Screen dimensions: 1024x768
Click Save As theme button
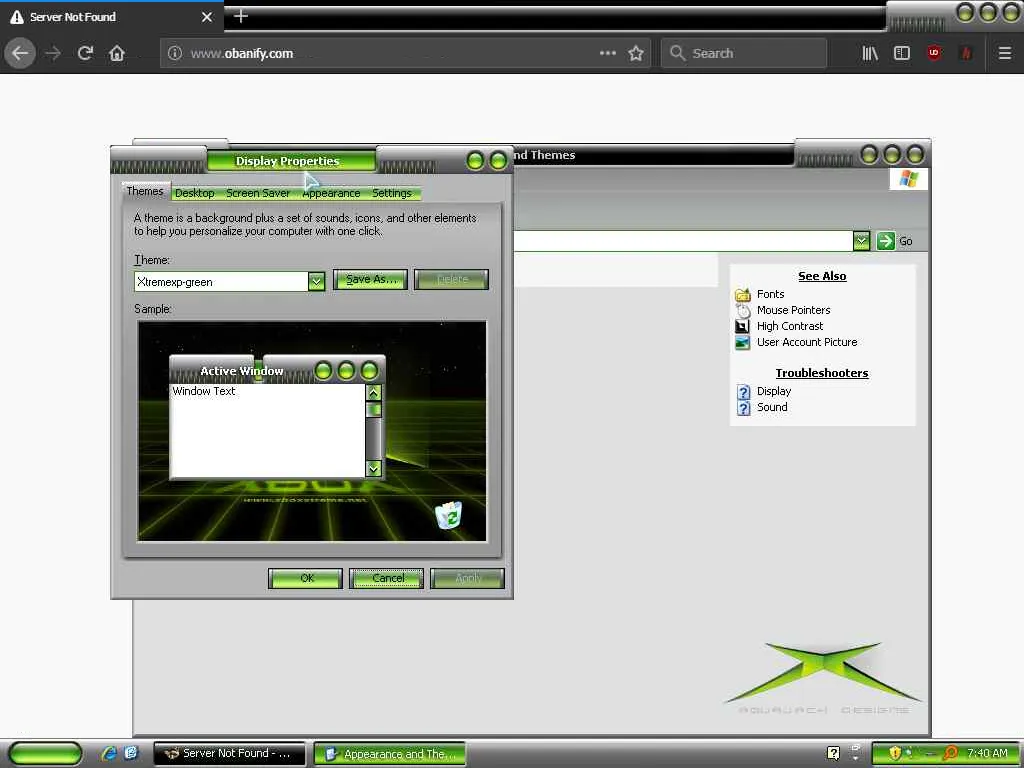pyautogui.click(x=370, y=280)
